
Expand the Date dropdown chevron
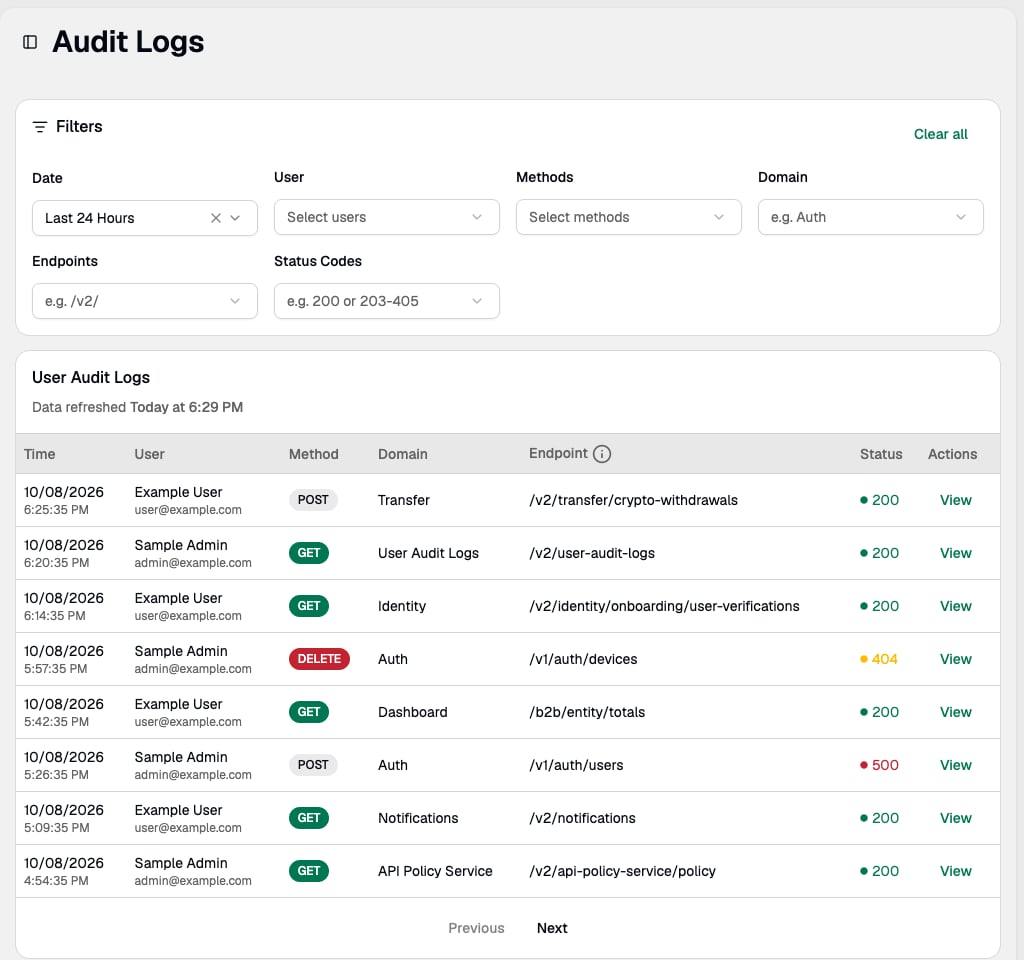click(235, 218)
